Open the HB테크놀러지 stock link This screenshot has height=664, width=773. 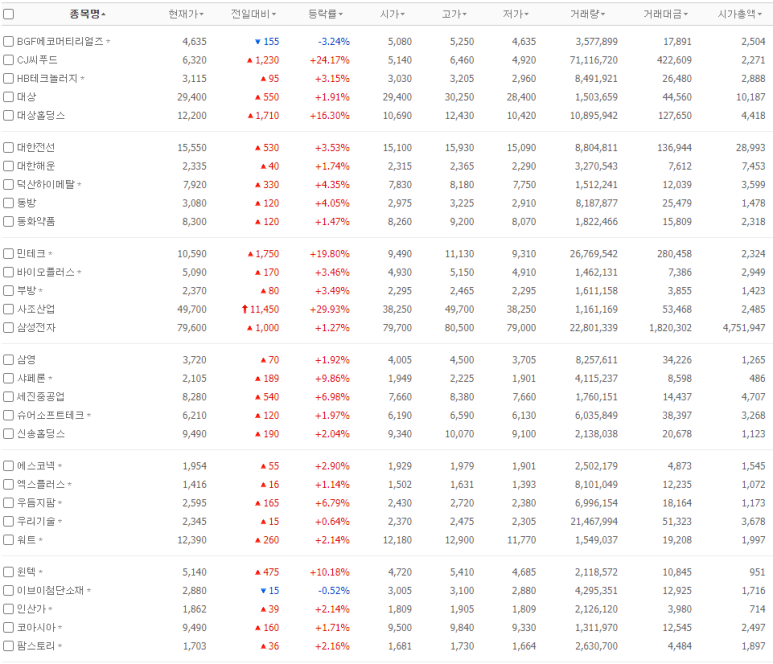click(47, 79)
